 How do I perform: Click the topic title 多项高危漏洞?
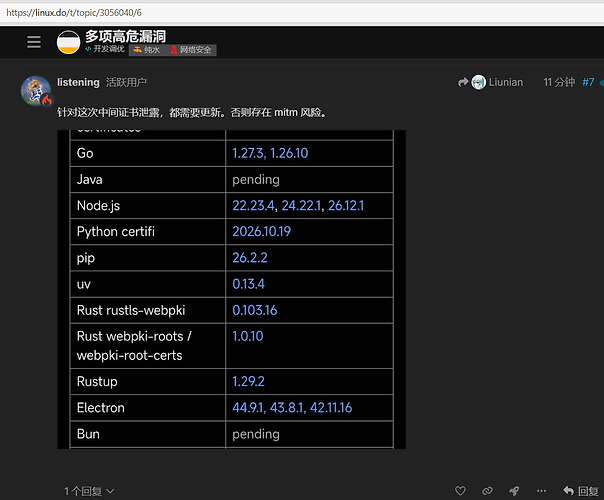(126, 36)
